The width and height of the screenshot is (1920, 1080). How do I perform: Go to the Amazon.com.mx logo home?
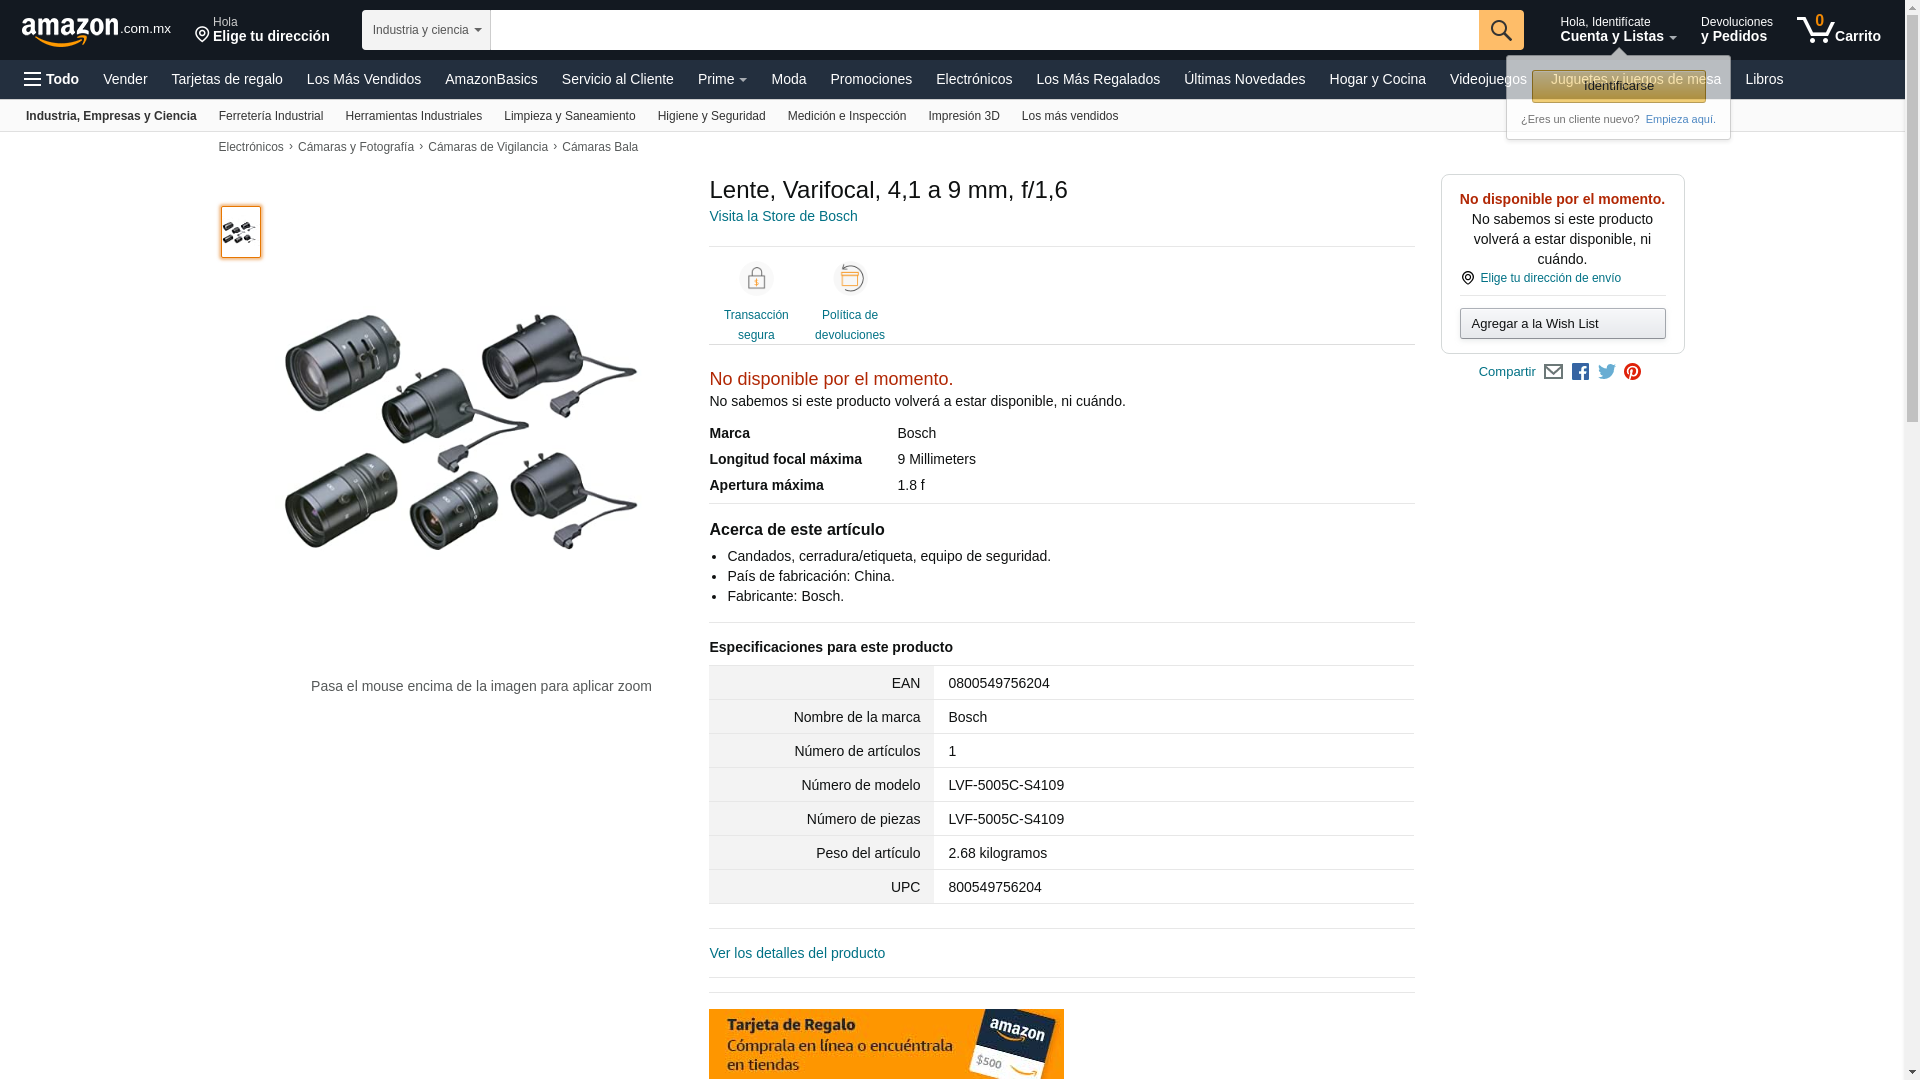(x=95, y=31)
